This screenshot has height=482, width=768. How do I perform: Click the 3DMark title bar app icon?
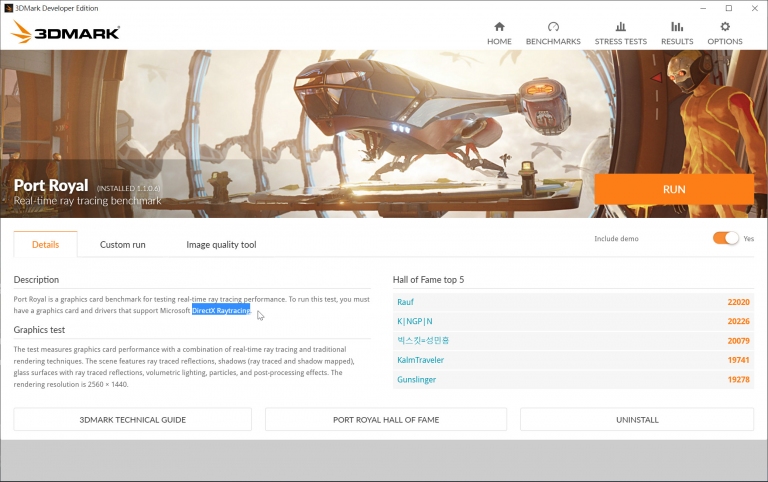tap(8, 8)
